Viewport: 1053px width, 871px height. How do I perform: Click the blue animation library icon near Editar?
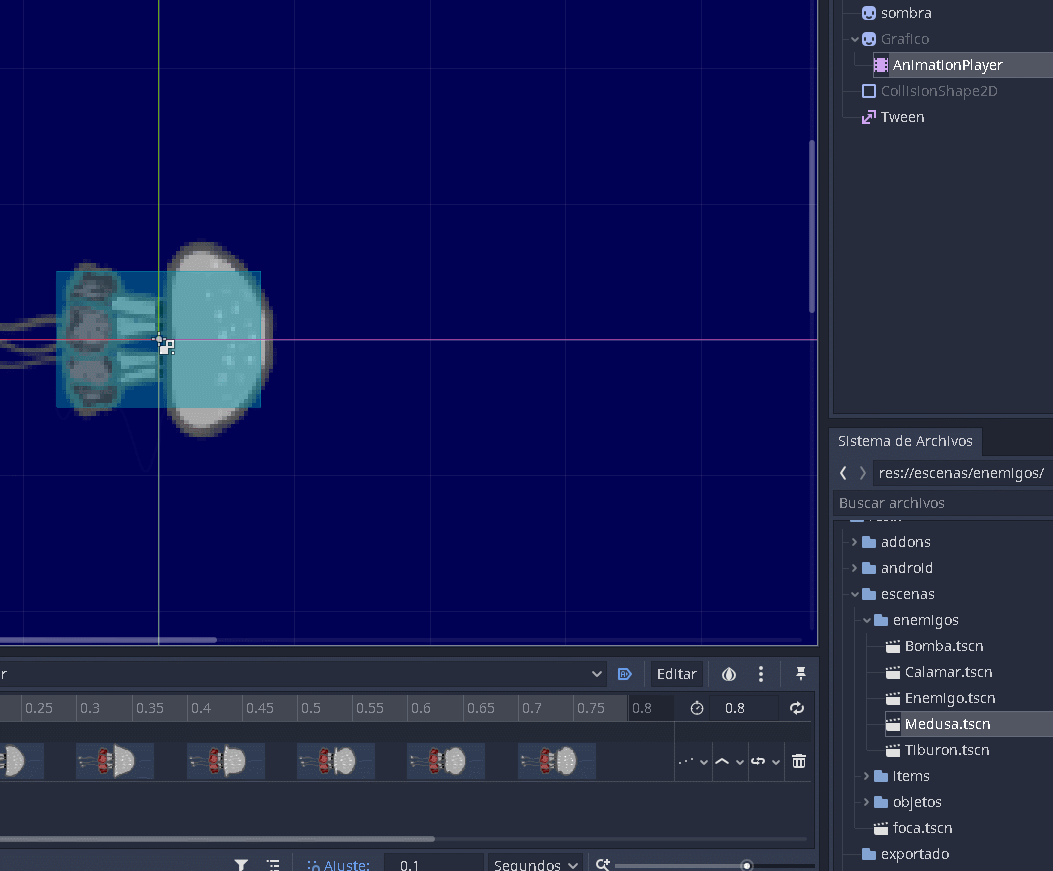pyautogui.click(x=625, y=674)
